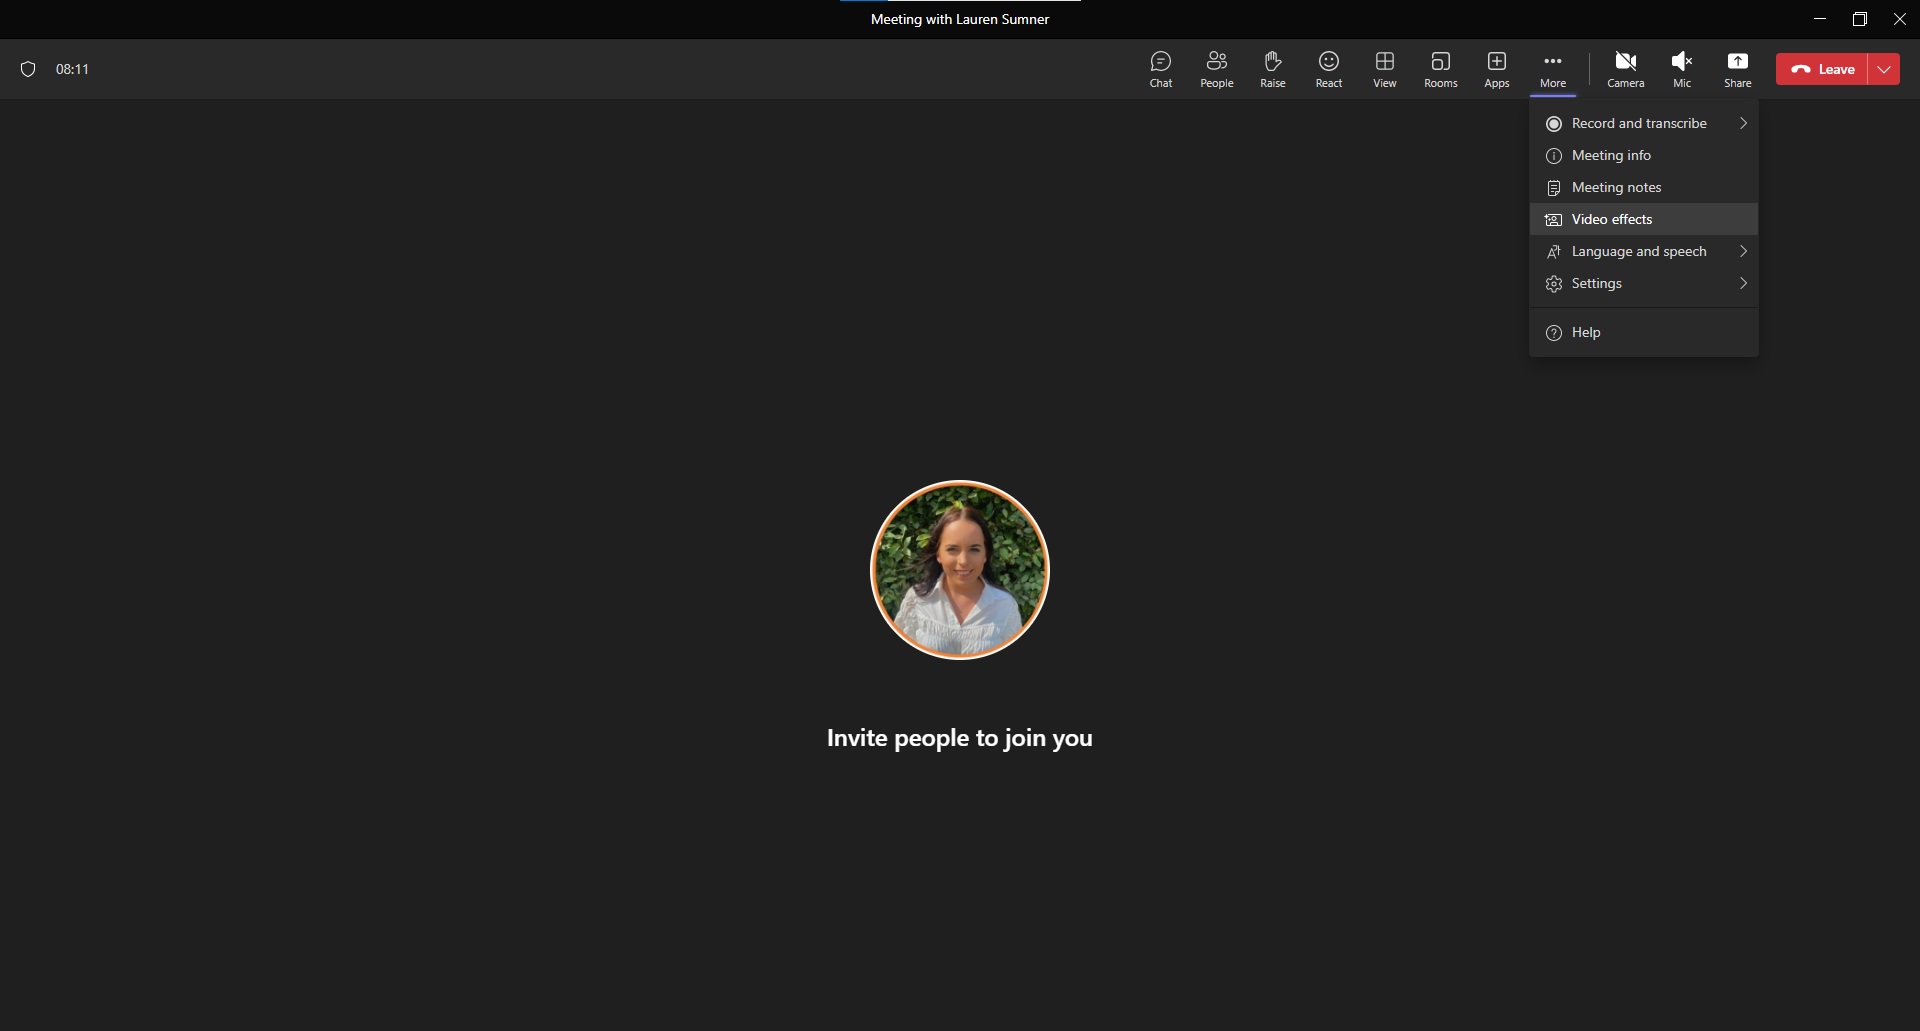The height and width of the screenshot is (1031, 1920).
Task: Click Lauren Sumner's profile picture
Action: click(959, 570)
